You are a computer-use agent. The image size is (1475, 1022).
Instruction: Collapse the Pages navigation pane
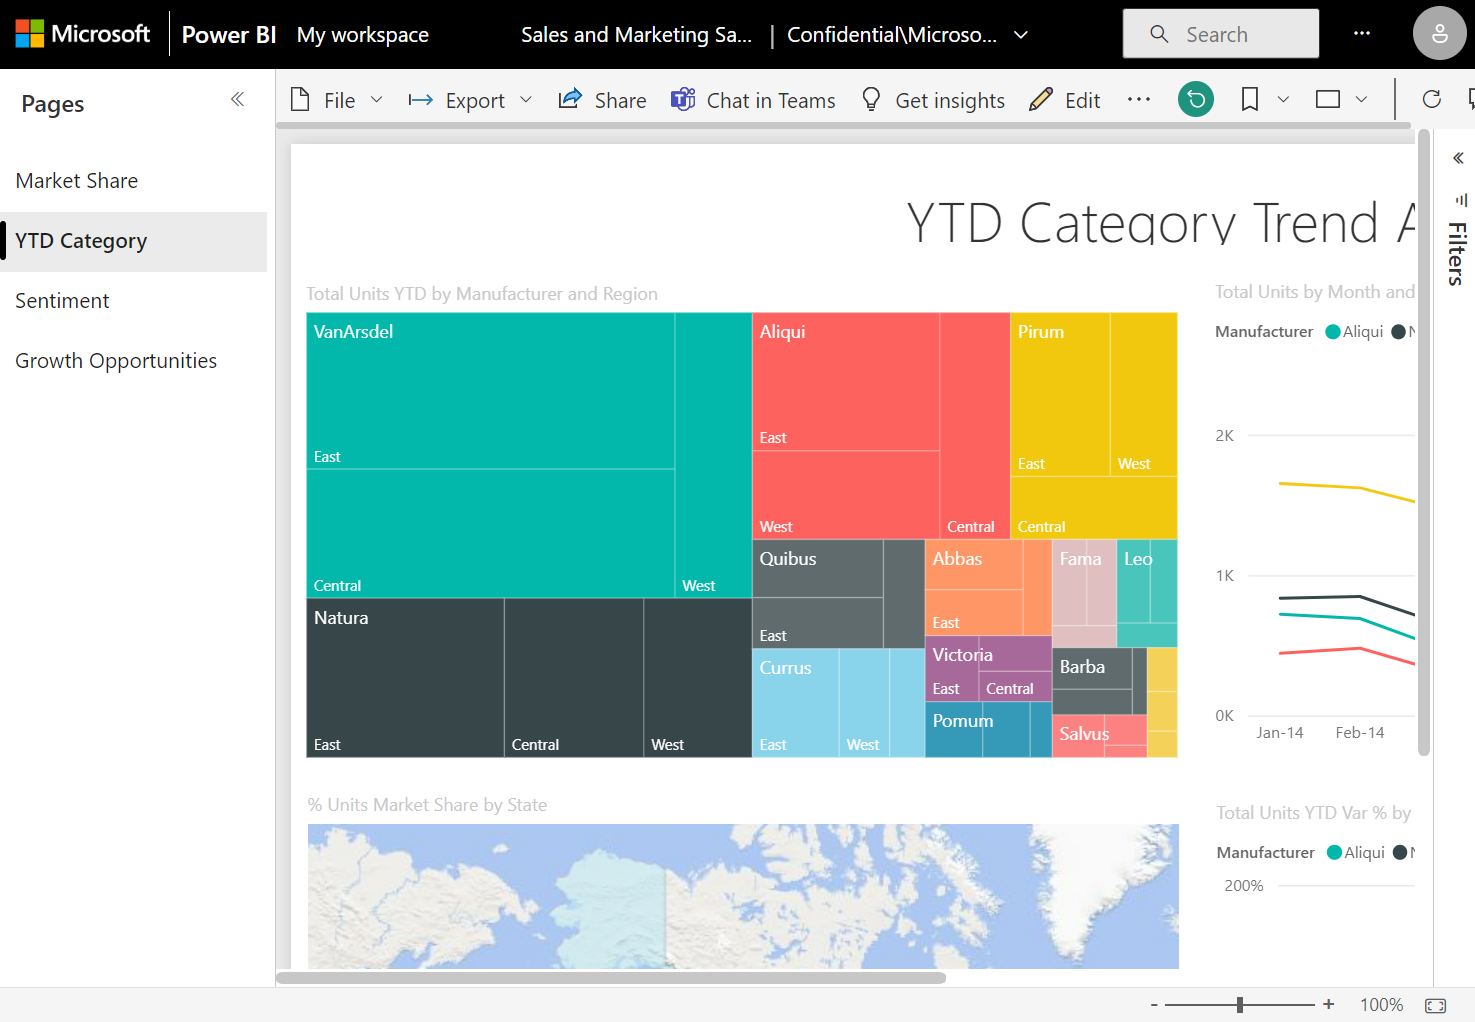(237, 99)
